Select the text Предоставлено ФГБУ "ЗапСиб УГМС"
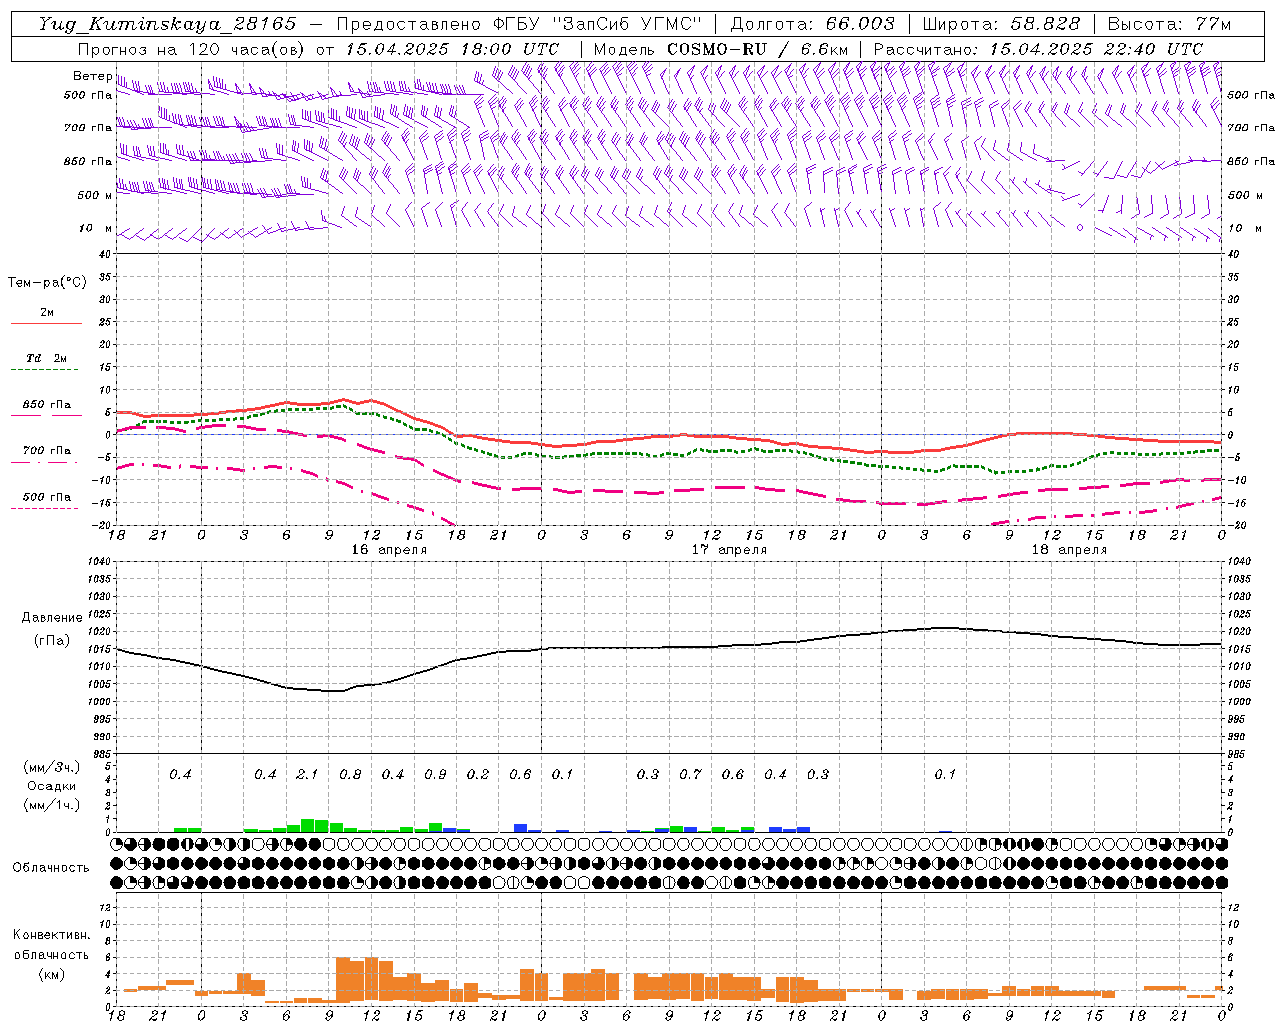1280x1024 pixels. [519, 24]
